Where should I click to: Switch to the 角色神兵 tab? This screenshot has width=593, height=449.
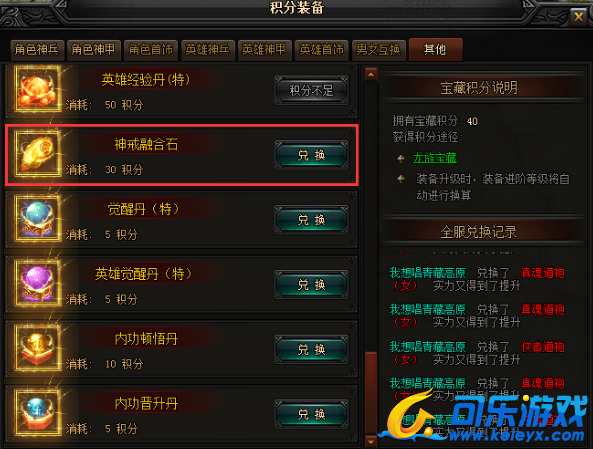pyautogui.click(x=37, y=50)
